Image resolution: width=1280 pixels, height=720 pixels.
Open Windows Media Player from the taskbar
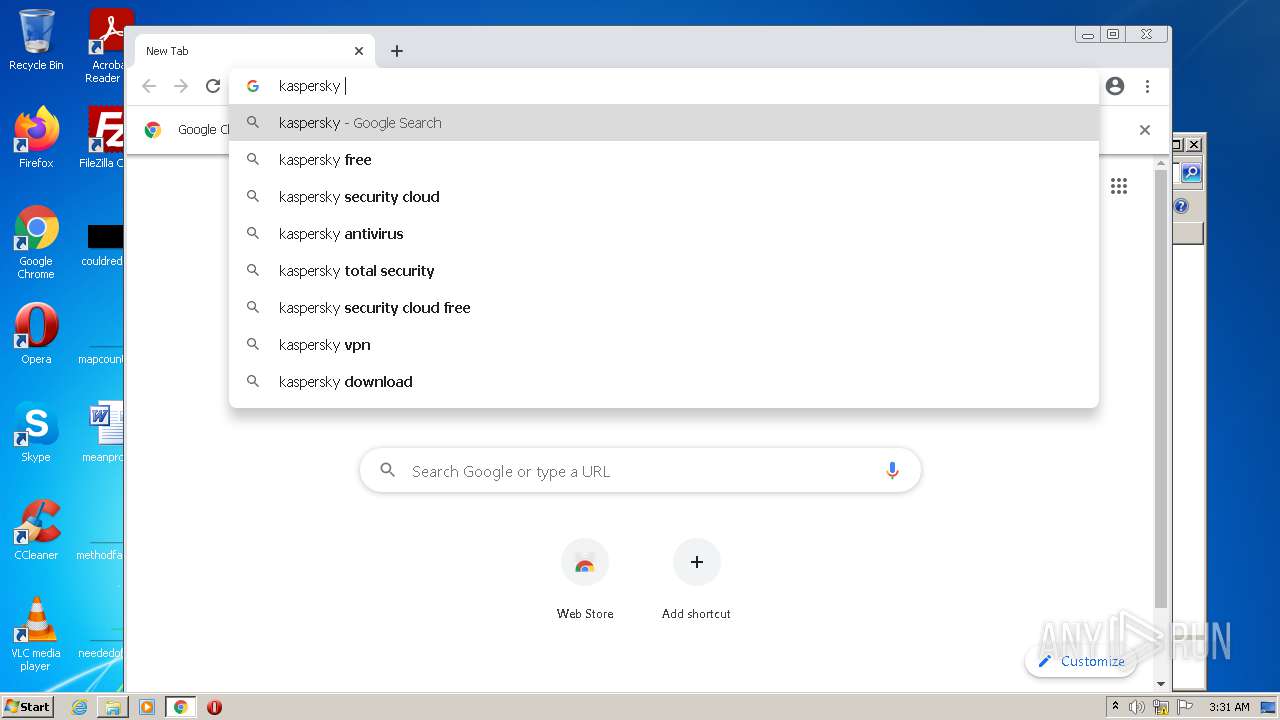tap(147, 707)
